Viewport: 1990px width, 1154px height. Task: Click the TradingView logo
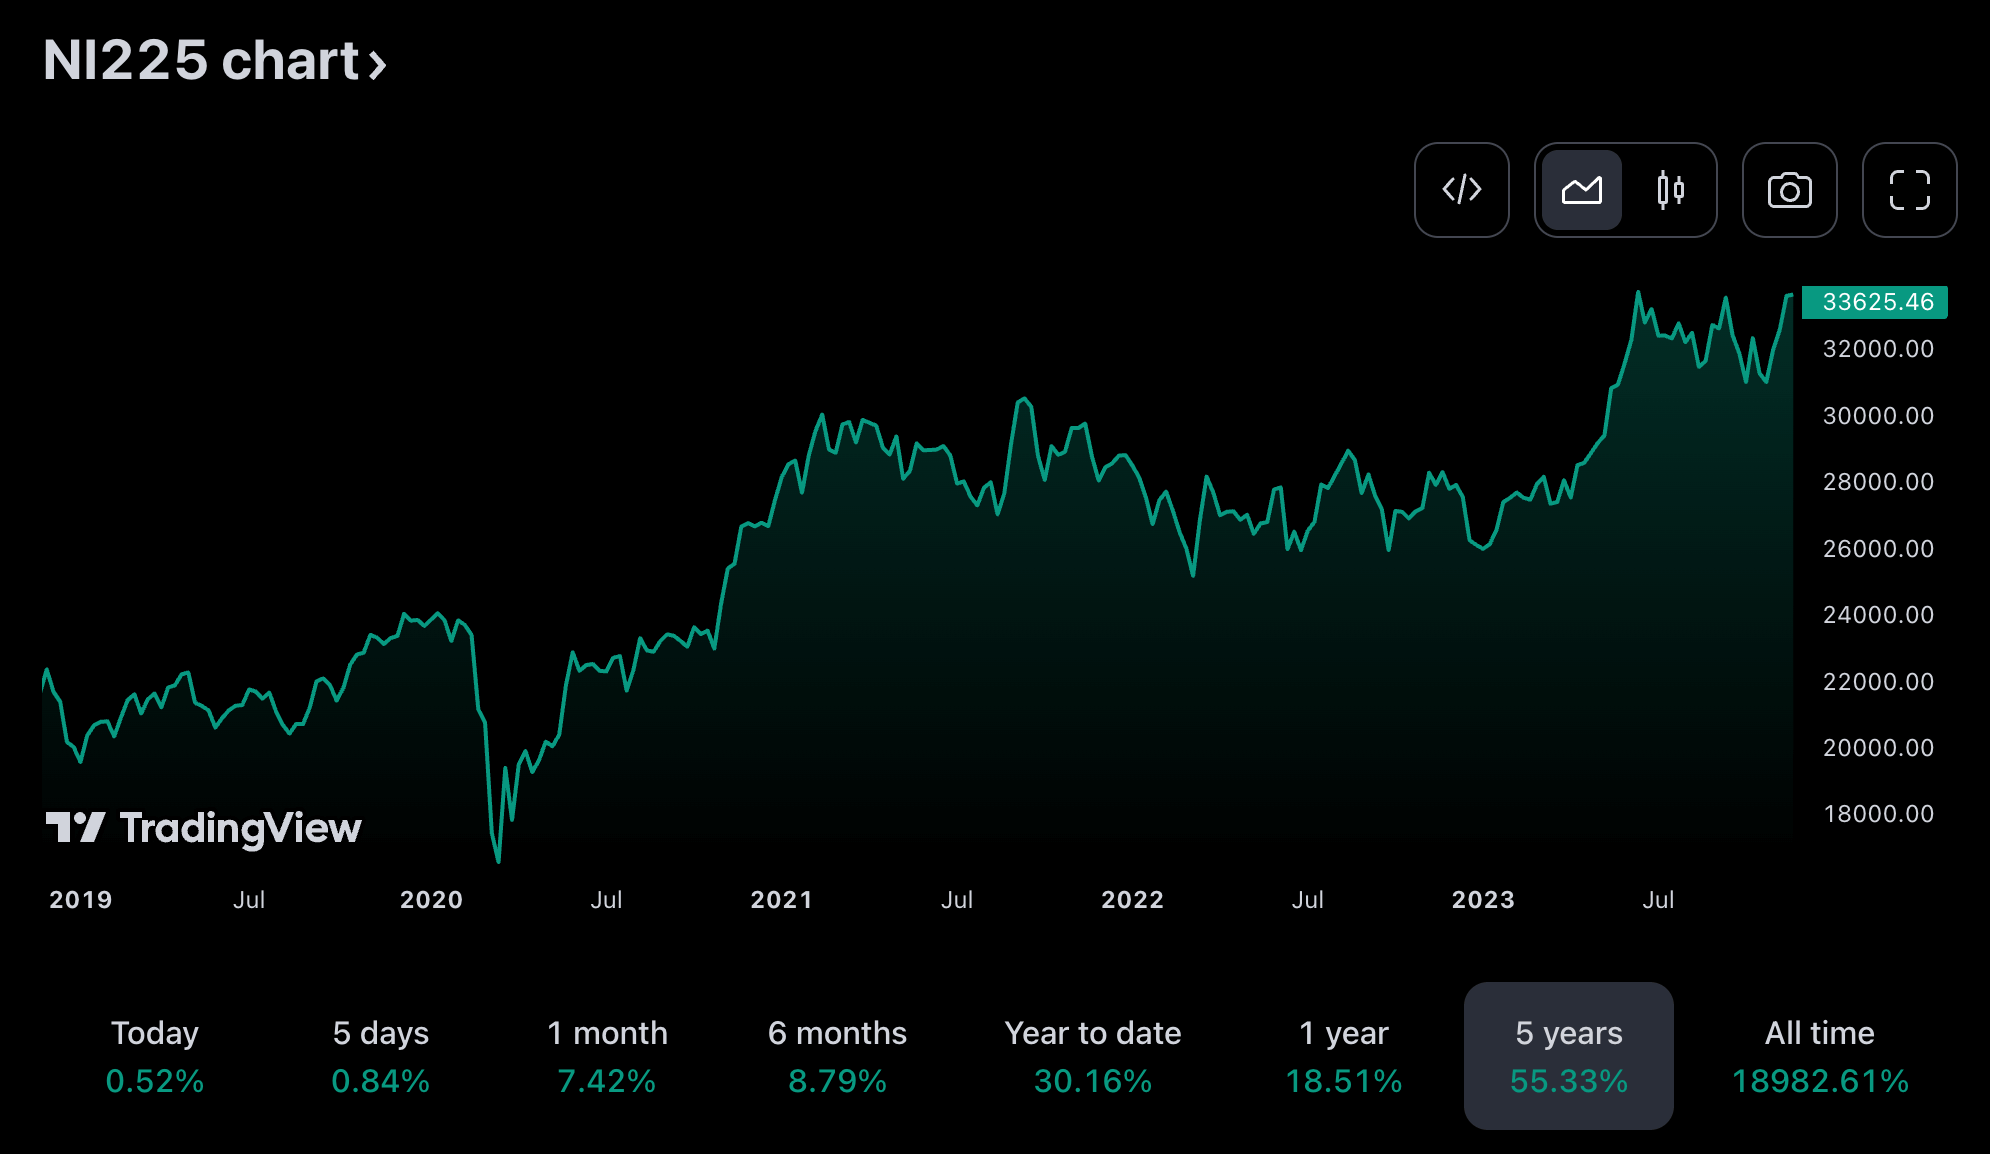click(204, 828)
